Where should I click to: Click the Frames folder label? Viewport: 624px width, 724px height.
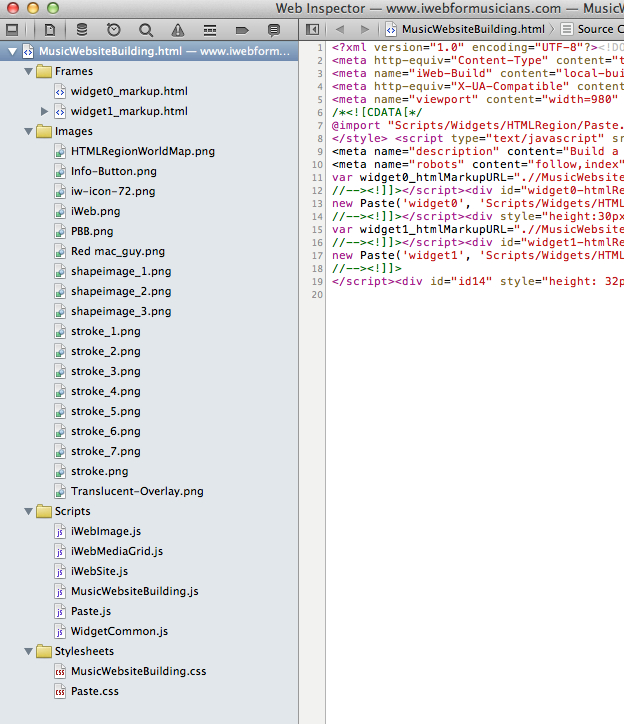(74, 71)
